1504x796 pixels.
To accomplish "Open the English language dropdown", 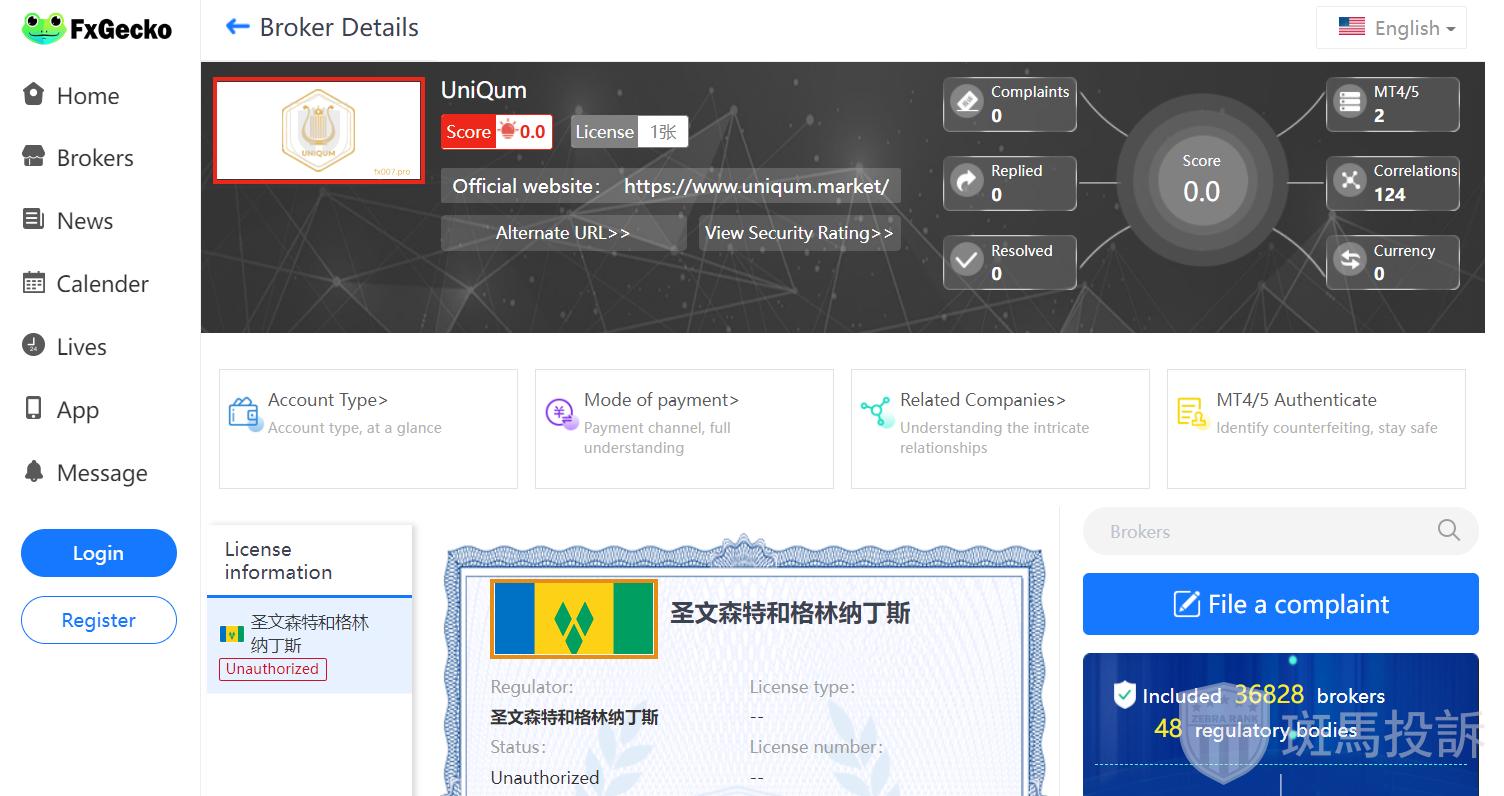I will 1391,28.
